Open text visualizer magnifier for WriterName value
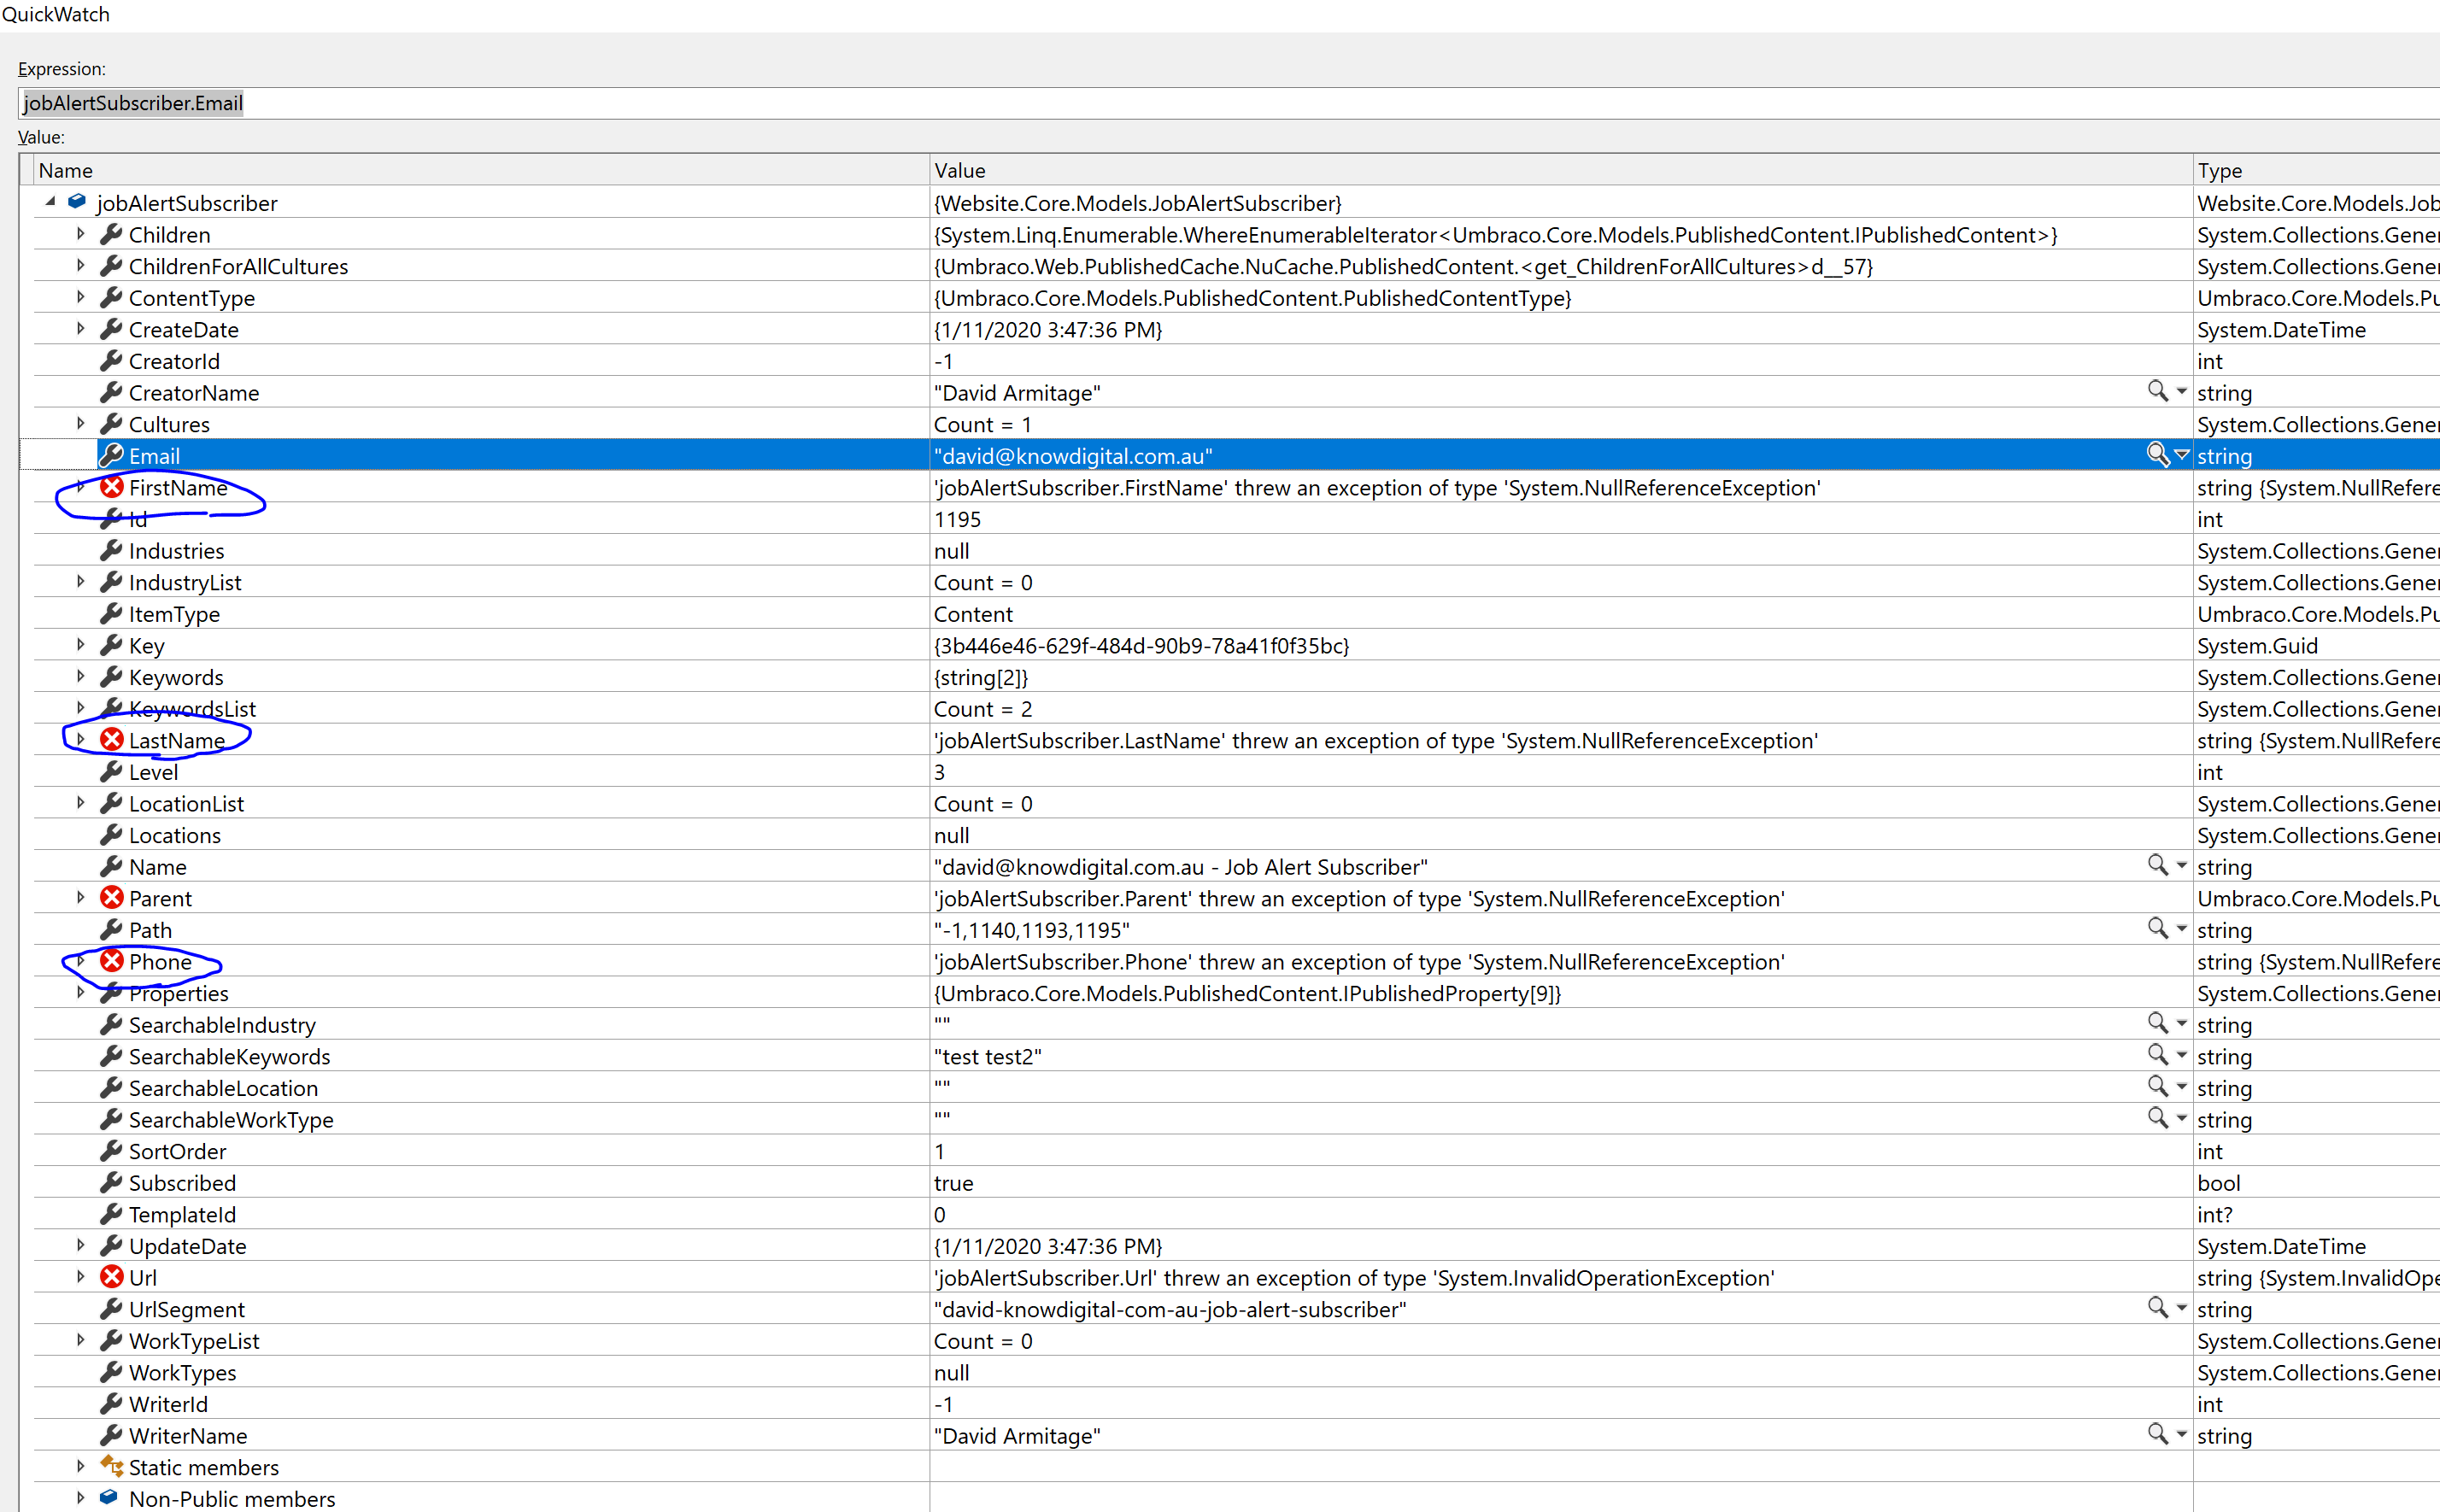 [2158, 1434]
